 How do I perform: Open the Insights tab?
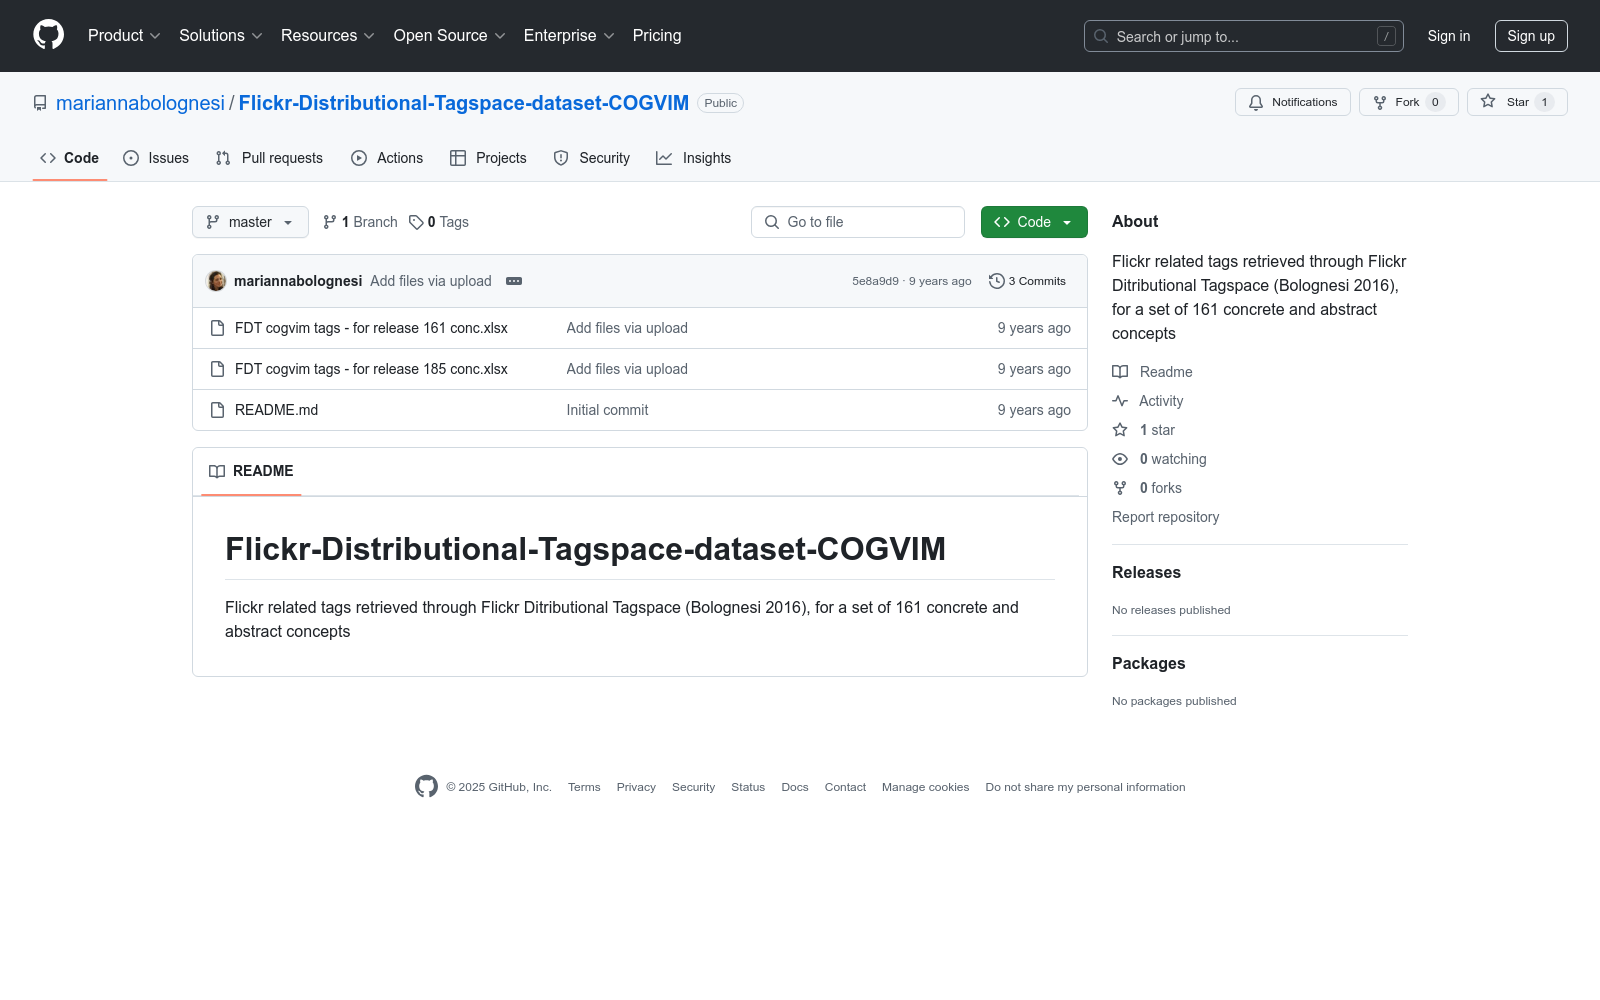pos(694,158)
